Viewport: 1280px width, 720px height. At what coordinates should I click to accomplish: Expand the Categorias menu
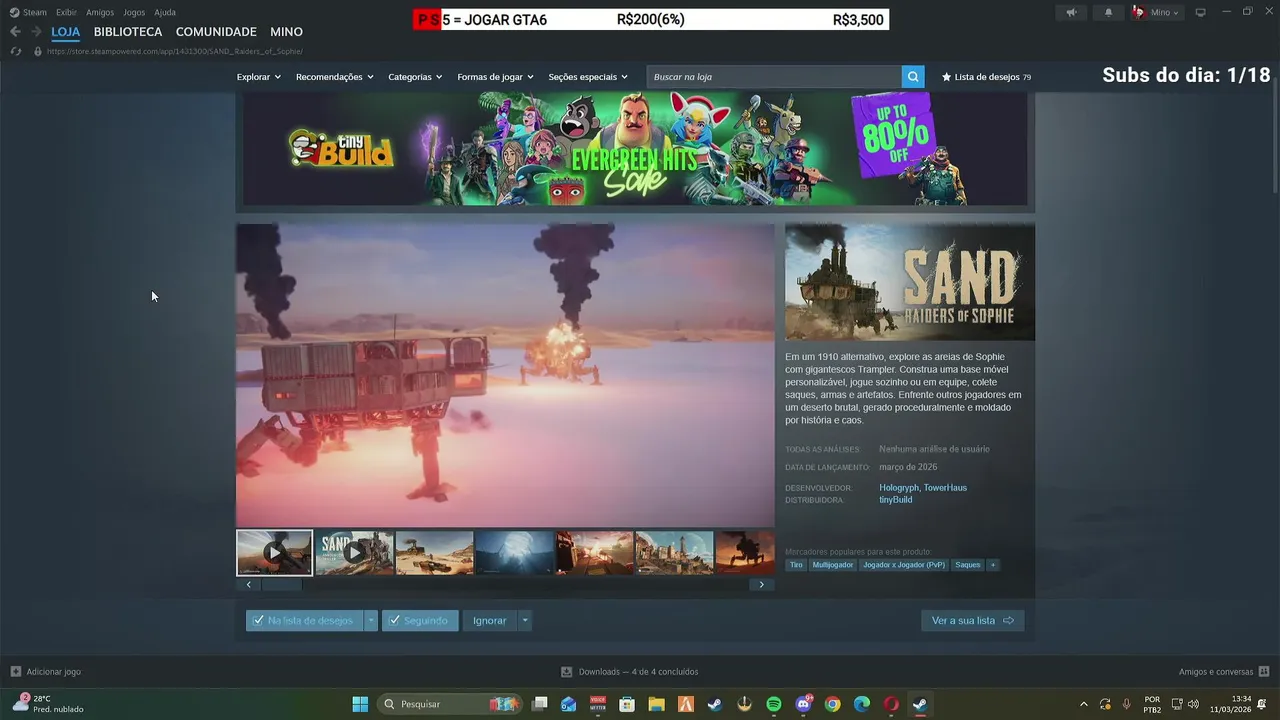click(x=415, y=77)
